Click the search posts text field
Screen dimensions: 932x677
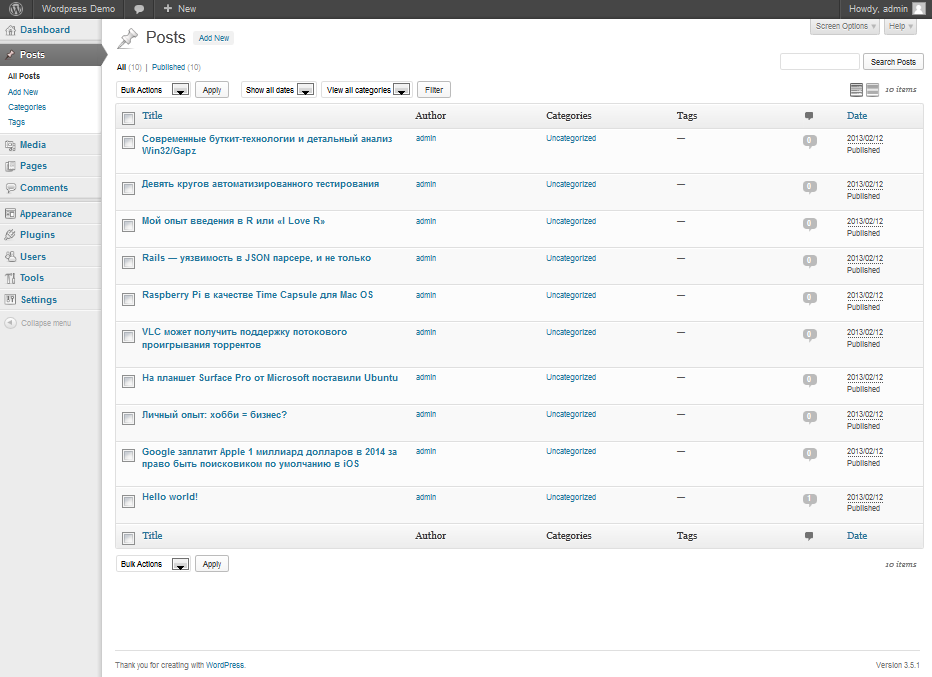pyautogui.click(x=820, y=62)
